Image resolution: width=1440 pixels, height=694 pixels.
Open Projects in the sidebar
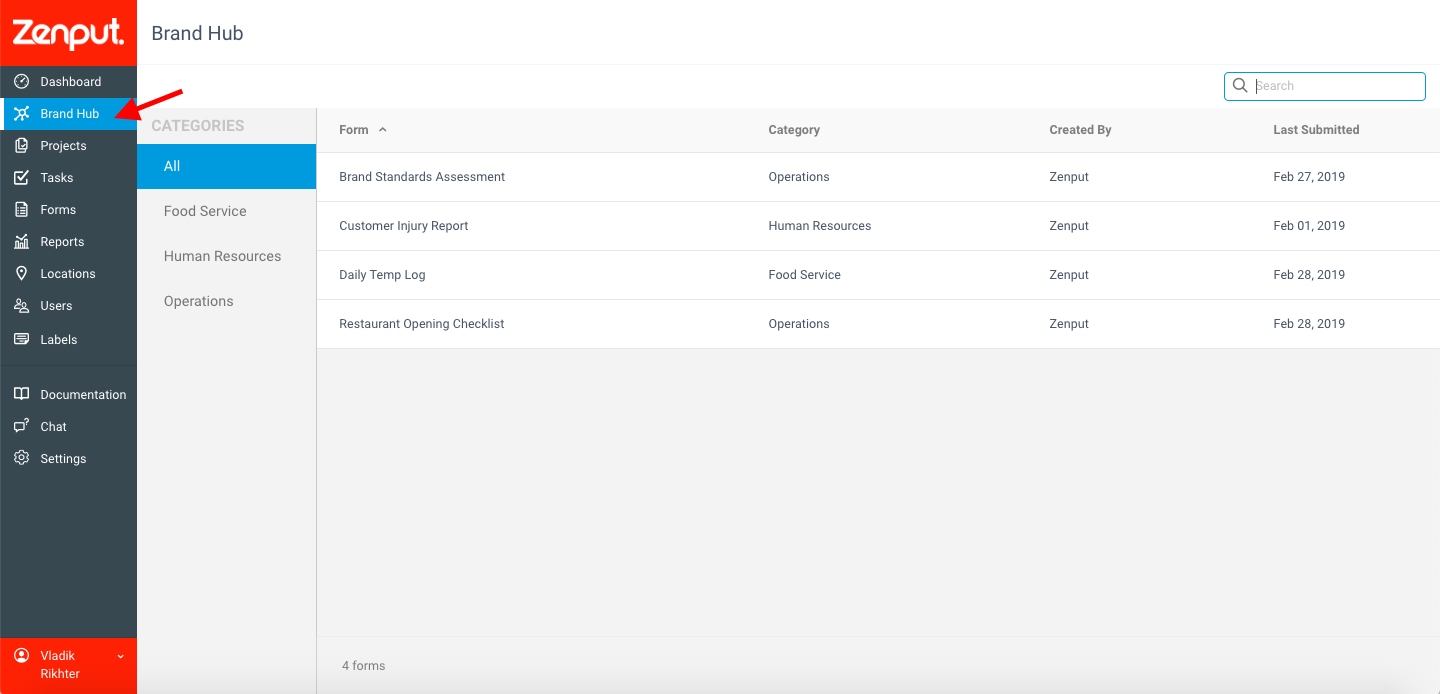point(68,146)
